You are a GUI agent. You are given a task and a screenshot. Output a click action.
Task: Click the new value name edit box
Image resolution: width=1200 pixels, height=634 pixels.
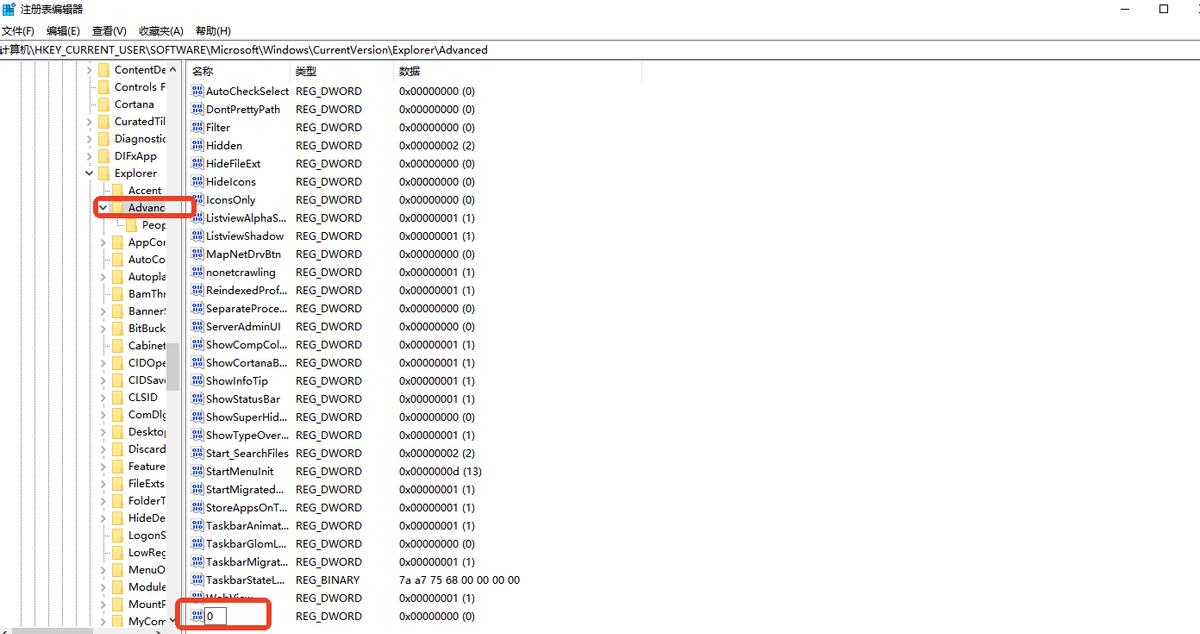pyautogui.click(x=216, y=616)
